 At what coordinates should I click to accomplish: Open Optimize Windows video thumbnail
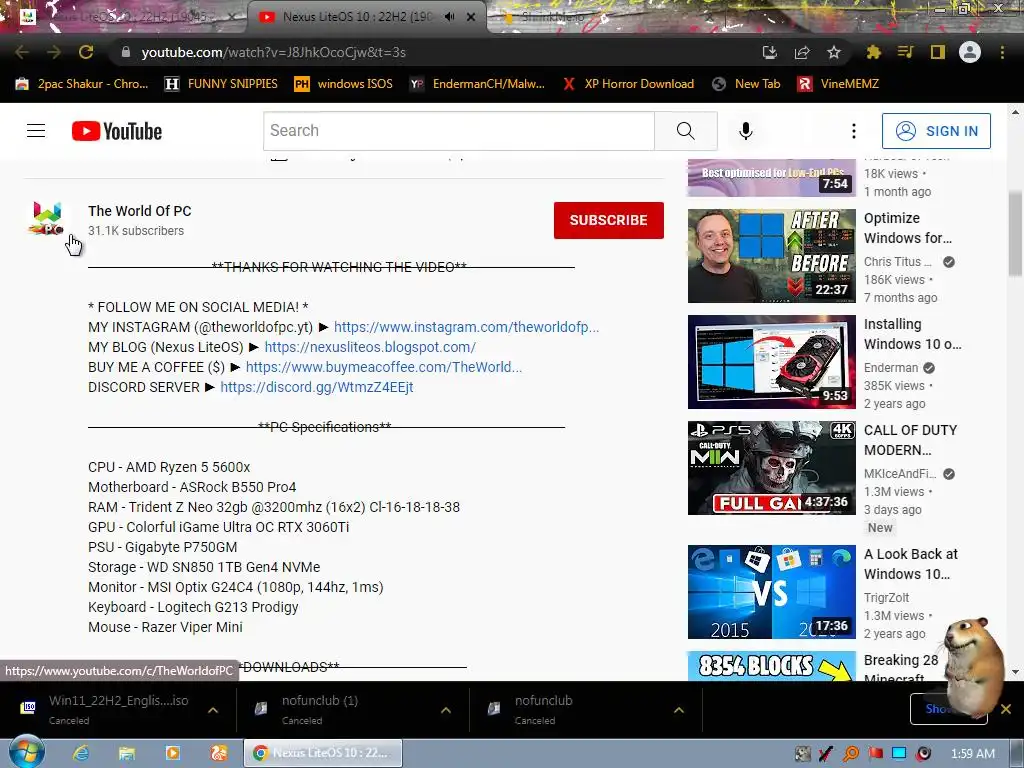pyautogui.click(x=771, y=256)
